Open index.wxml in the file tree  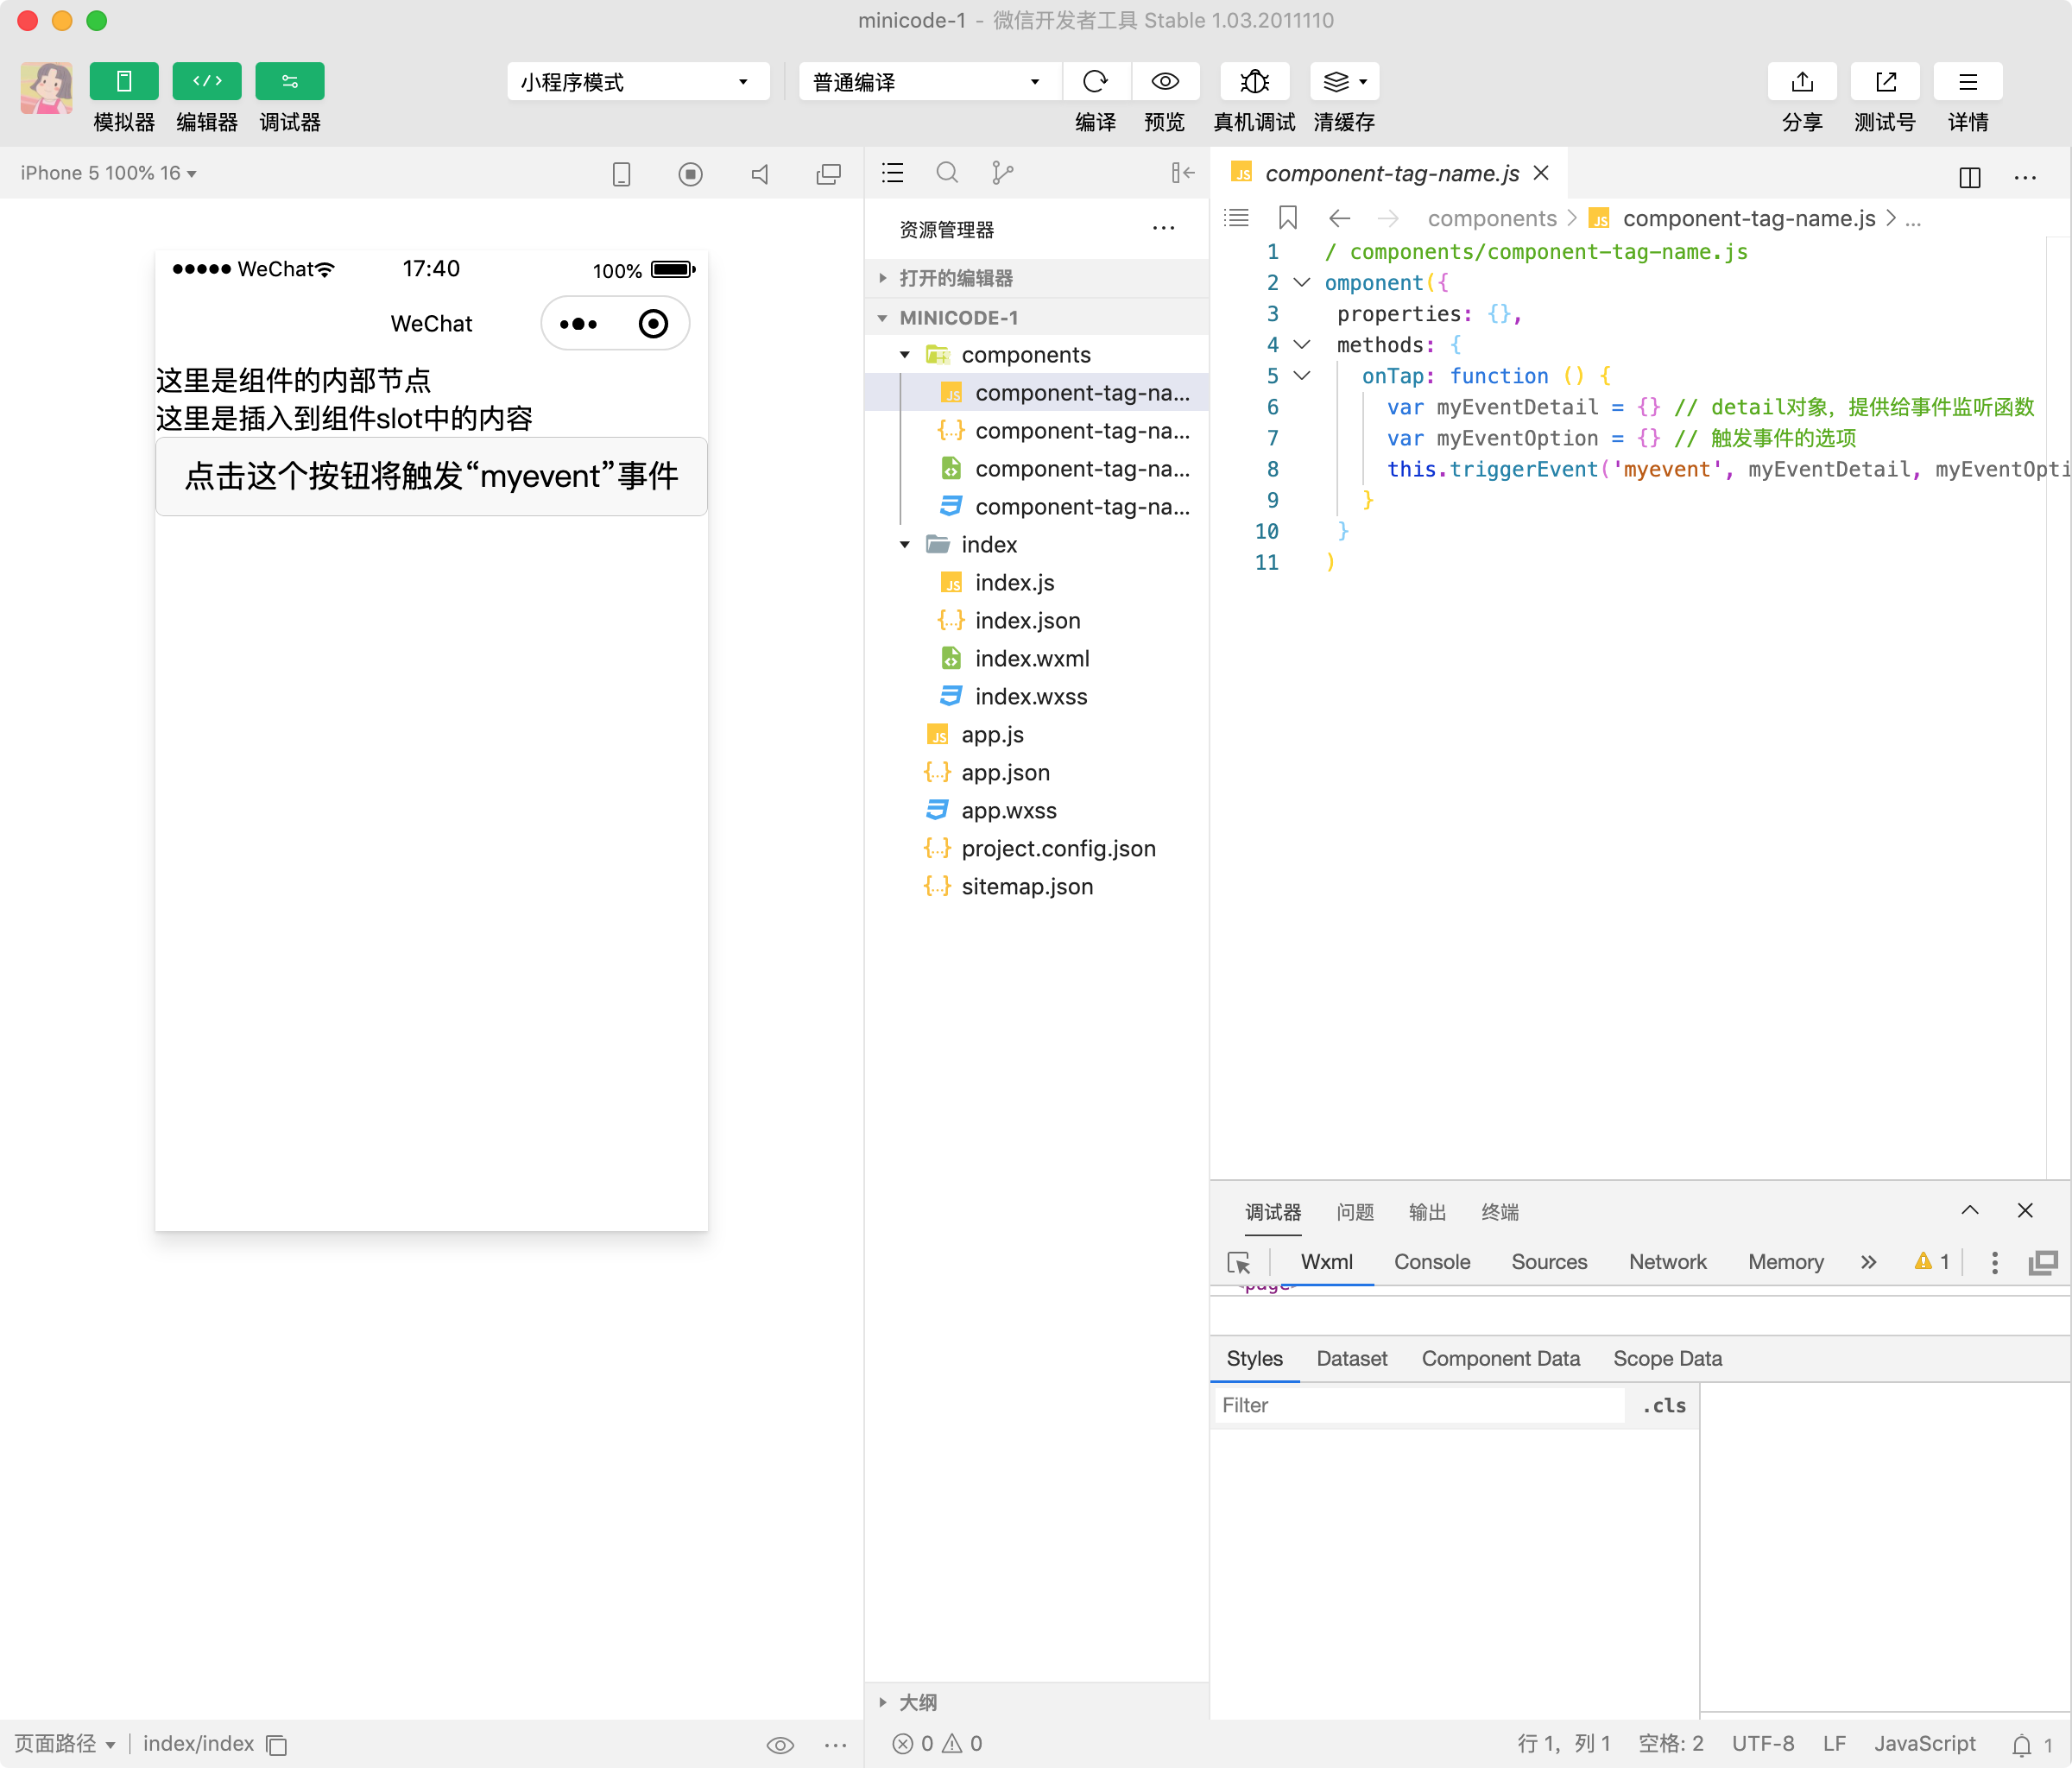pyautogui.click(x=1031, y=658)
